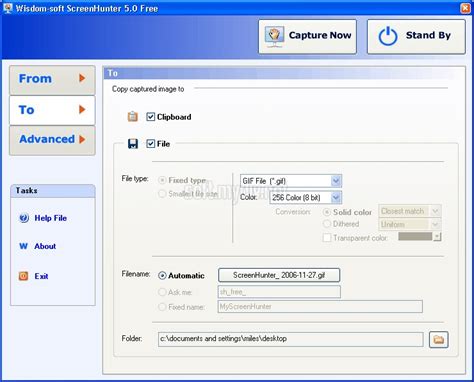This screenshot has width=474, height=382.
Task: Close the ScreenHunter window
Action: tap(465, 8)
